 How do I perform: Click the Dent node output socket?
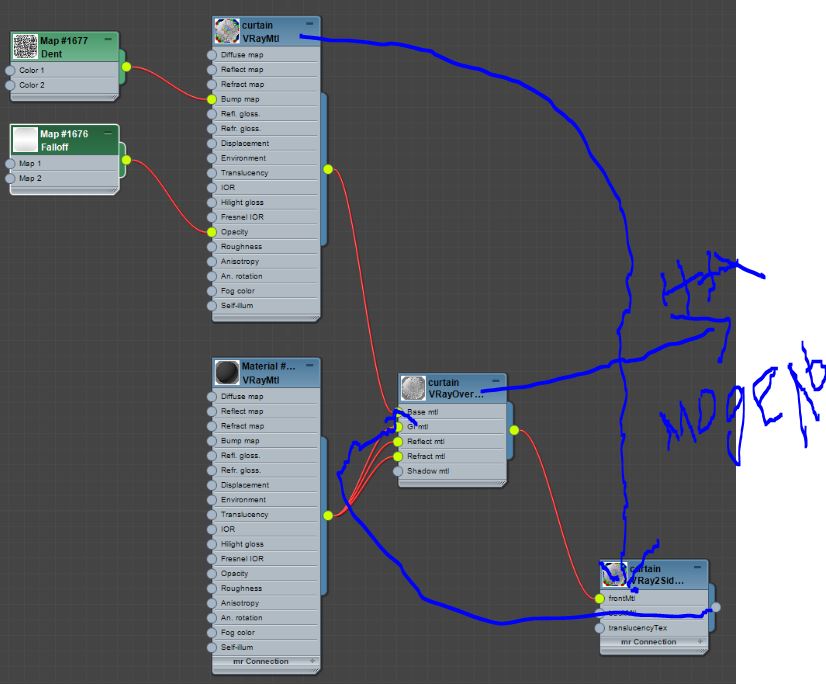click(x=126, y=67)
